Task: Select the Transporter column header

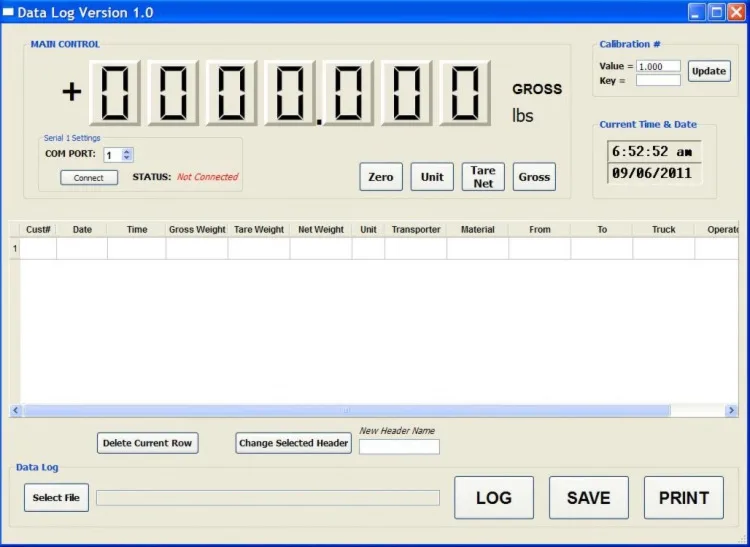Action: pos(416,230)
